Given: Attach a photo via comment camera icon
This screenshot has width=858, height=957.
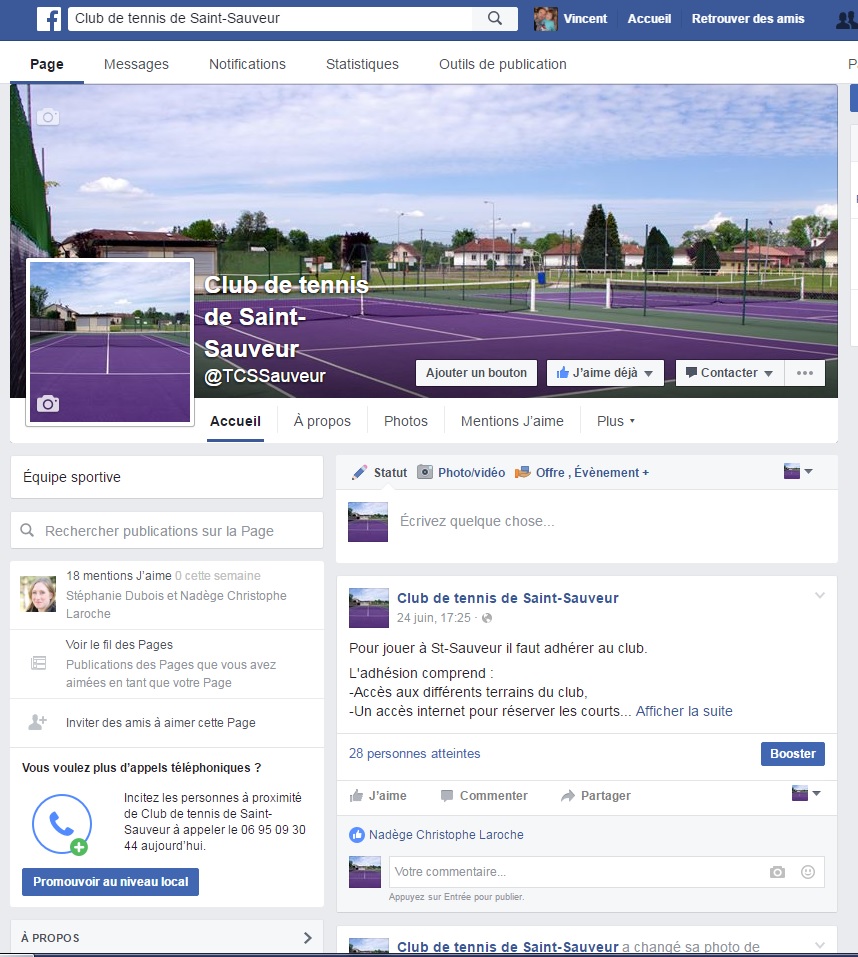Looking at the screenshot, I should (777, 872).
